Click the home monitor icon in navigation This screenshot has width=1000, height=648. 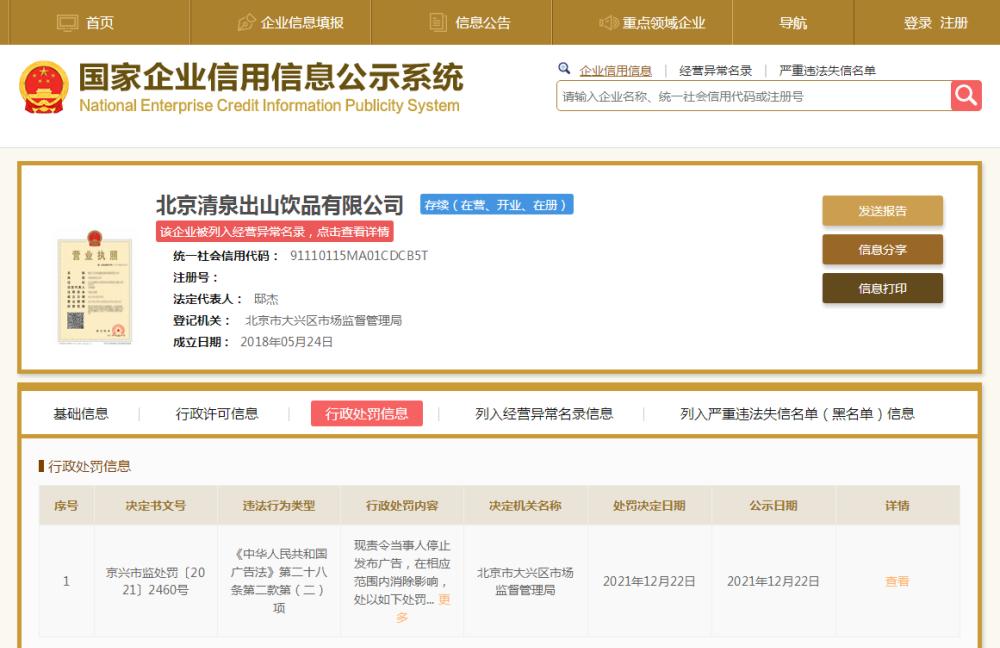[x=67, y=23]
